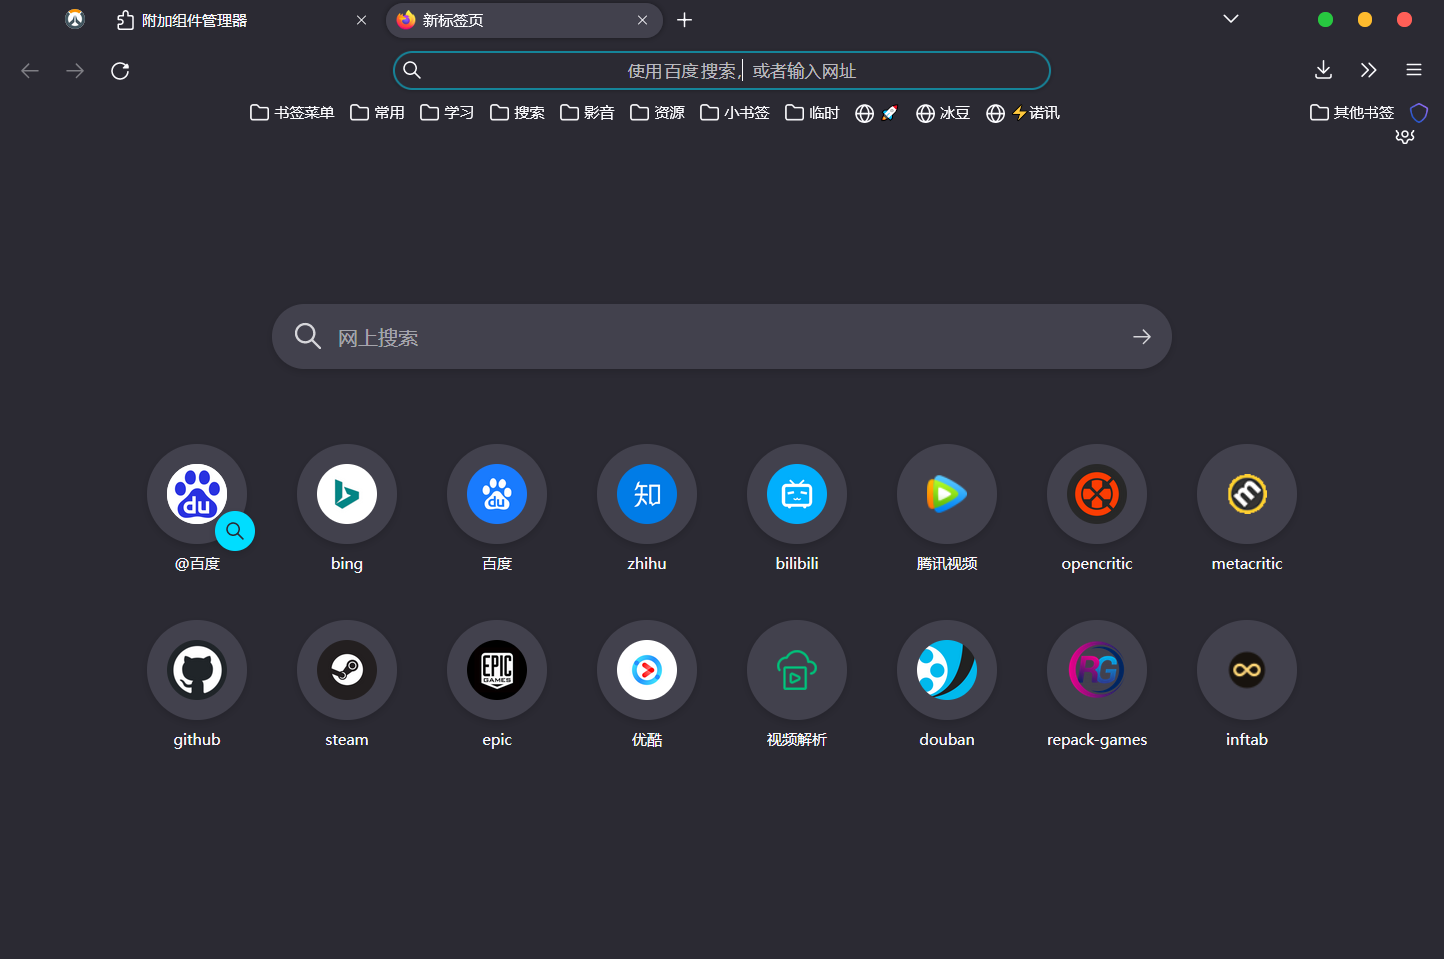Image resolution: width=1444 pixels, height=959 pixels.
Task: Click the downloads arrow in the toolbar
Action: [1323, 70]
